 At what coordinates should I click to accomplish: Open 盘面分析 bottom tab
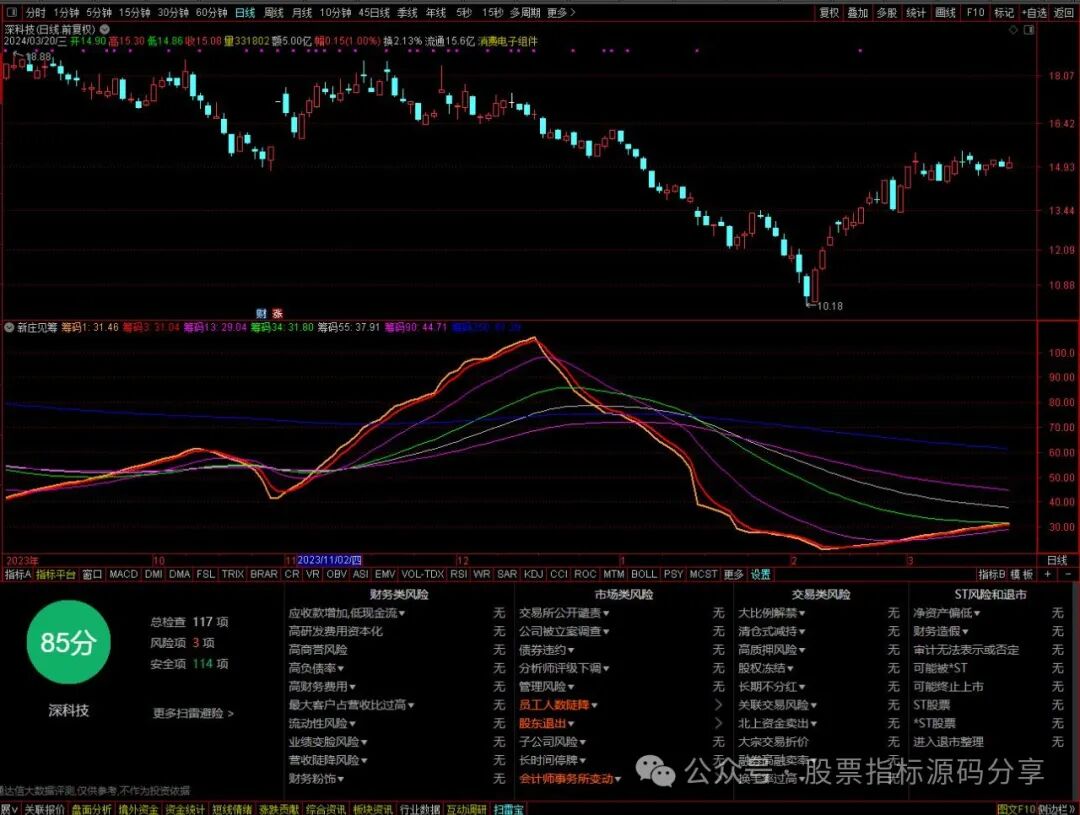pos(91,809)
